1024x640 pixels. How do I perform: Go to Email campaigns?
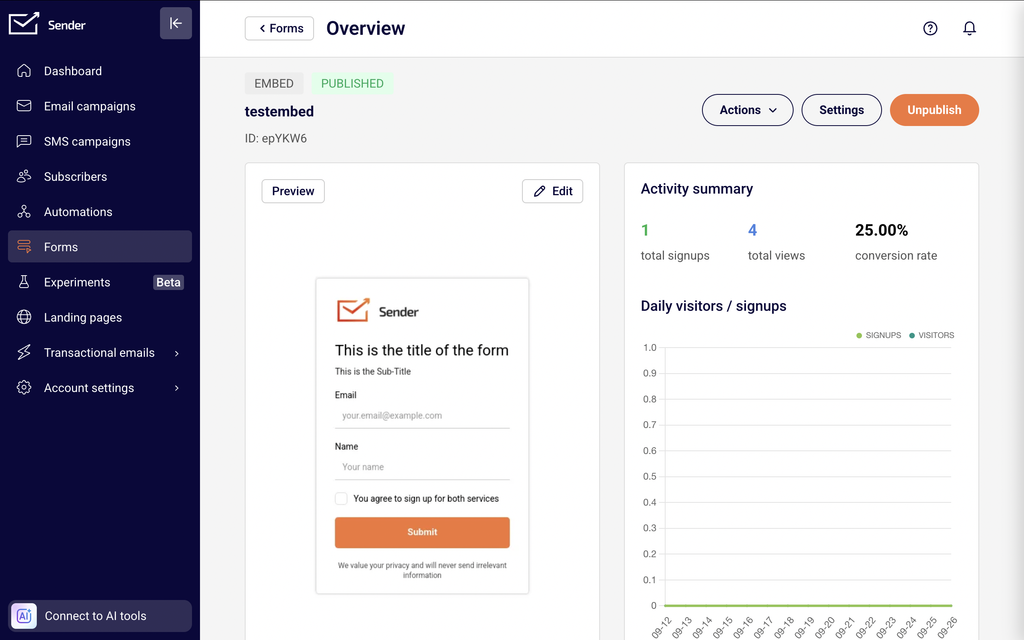click(100, 106)
